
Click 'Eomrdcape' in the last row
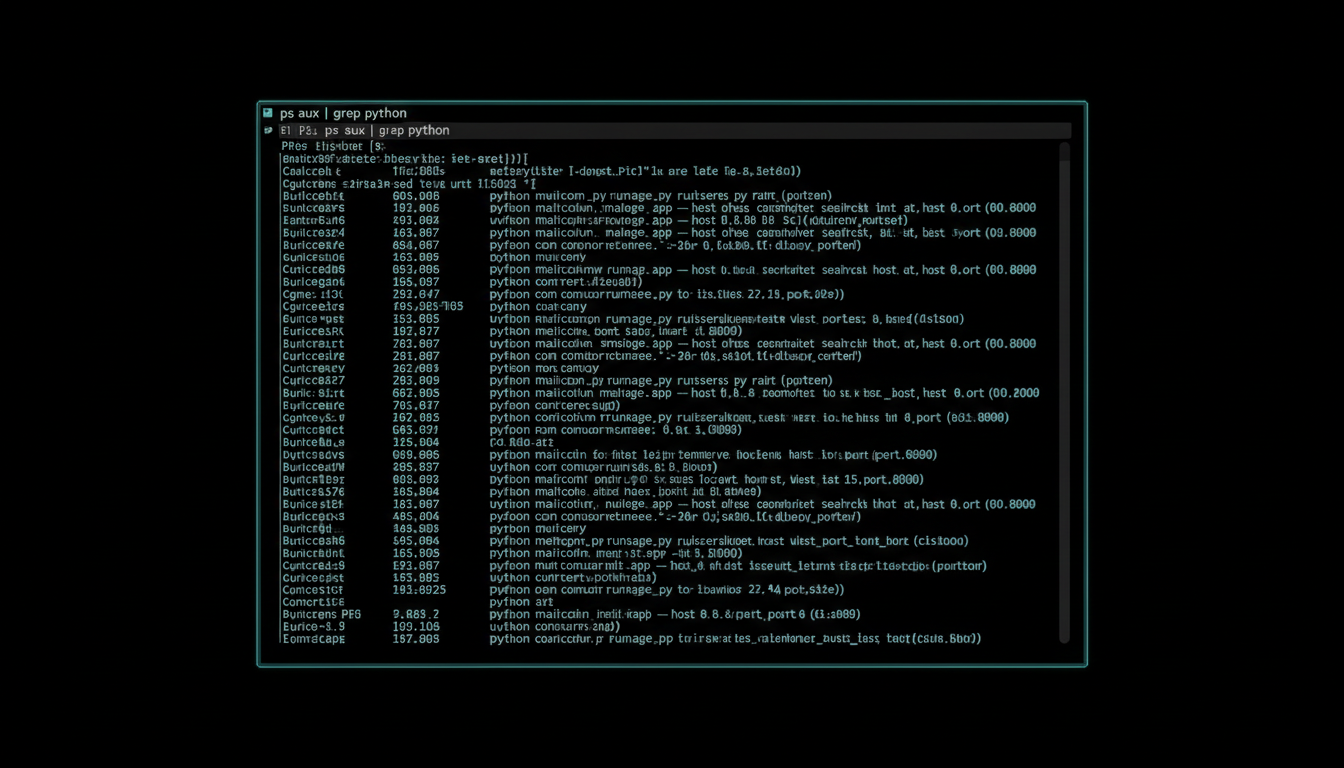(x=314, y=638)
